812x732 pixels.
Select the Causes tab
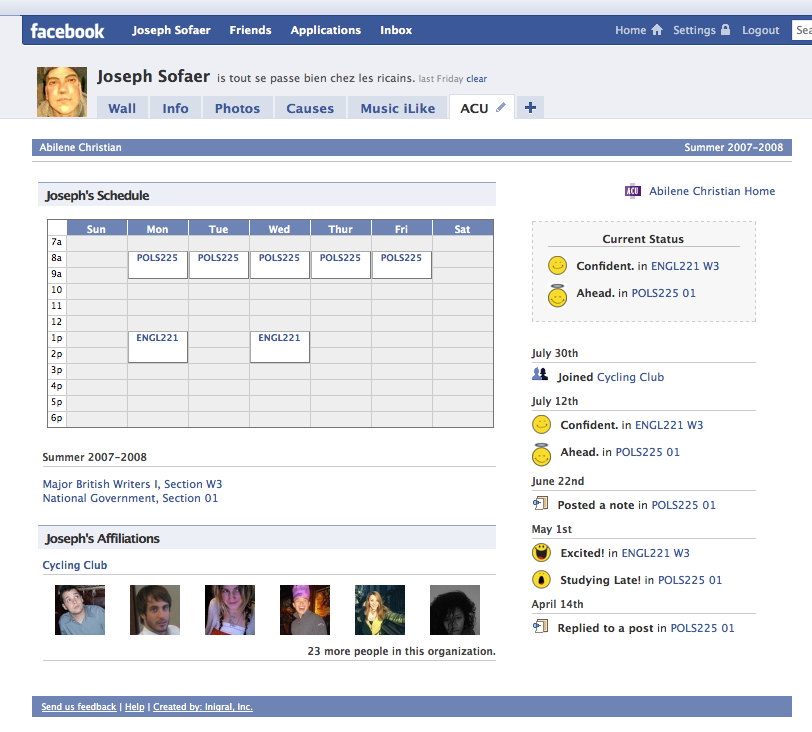pos(310,108)
